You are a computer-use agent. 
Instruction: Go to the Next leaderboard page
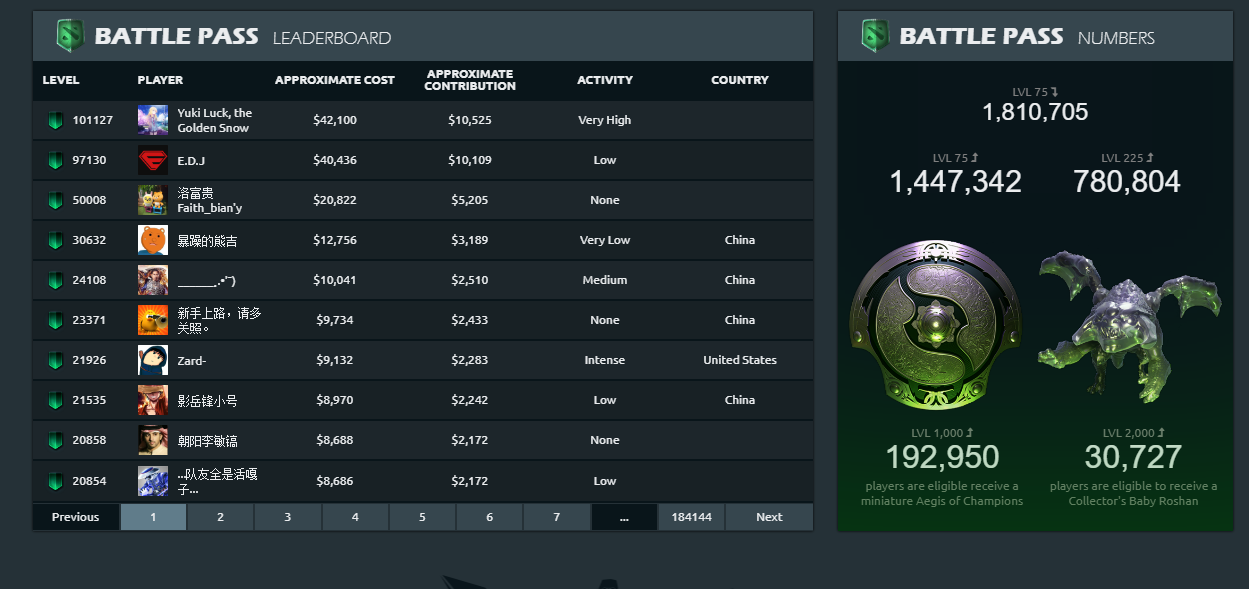pyautogui.click(x=769, y=517)
